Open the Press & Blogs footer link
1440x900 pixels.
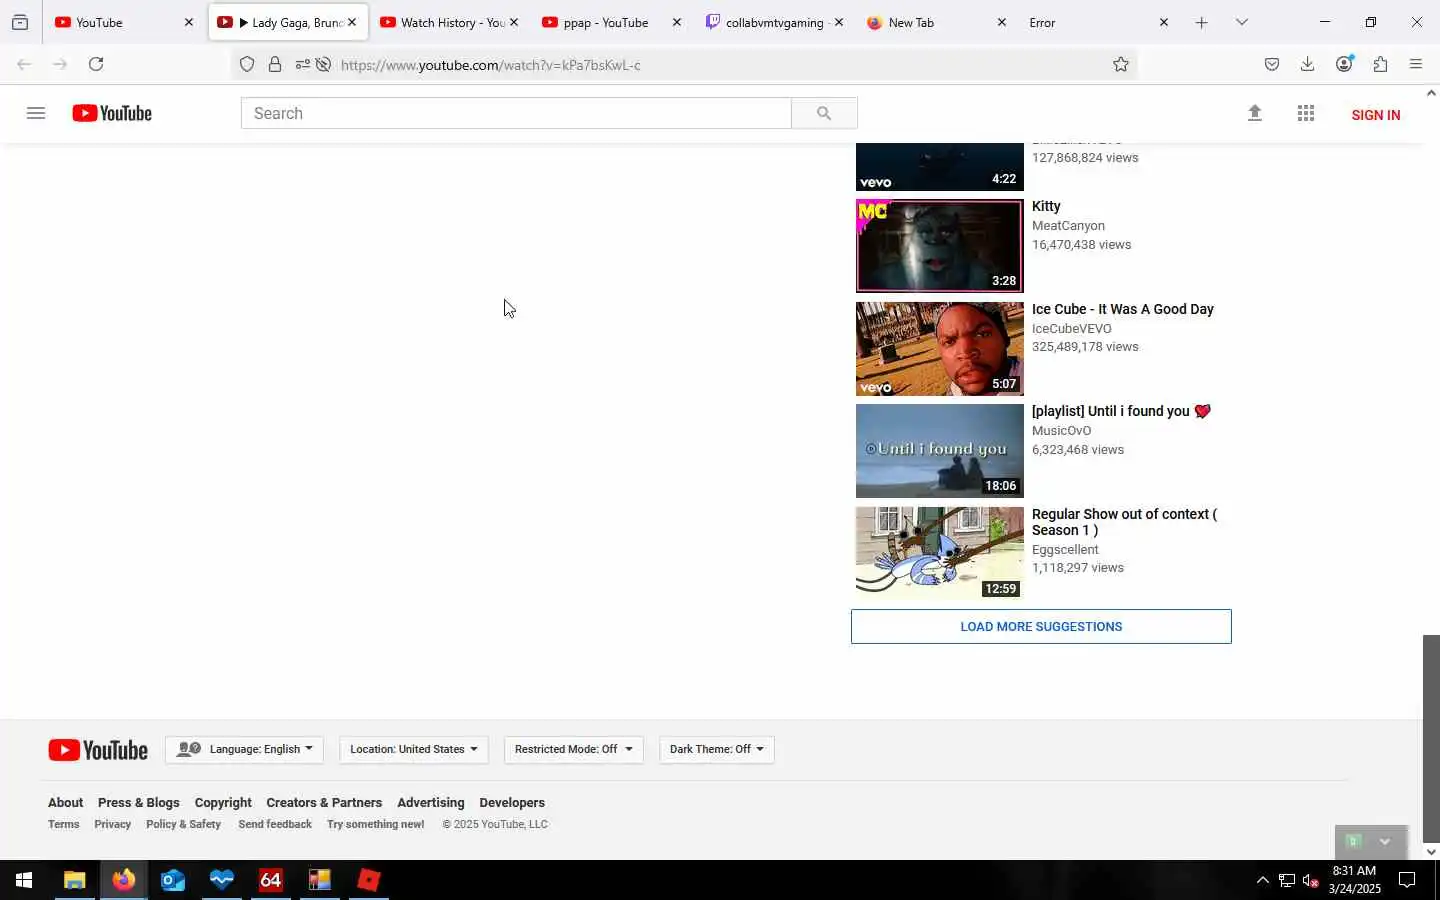[139, 803]
